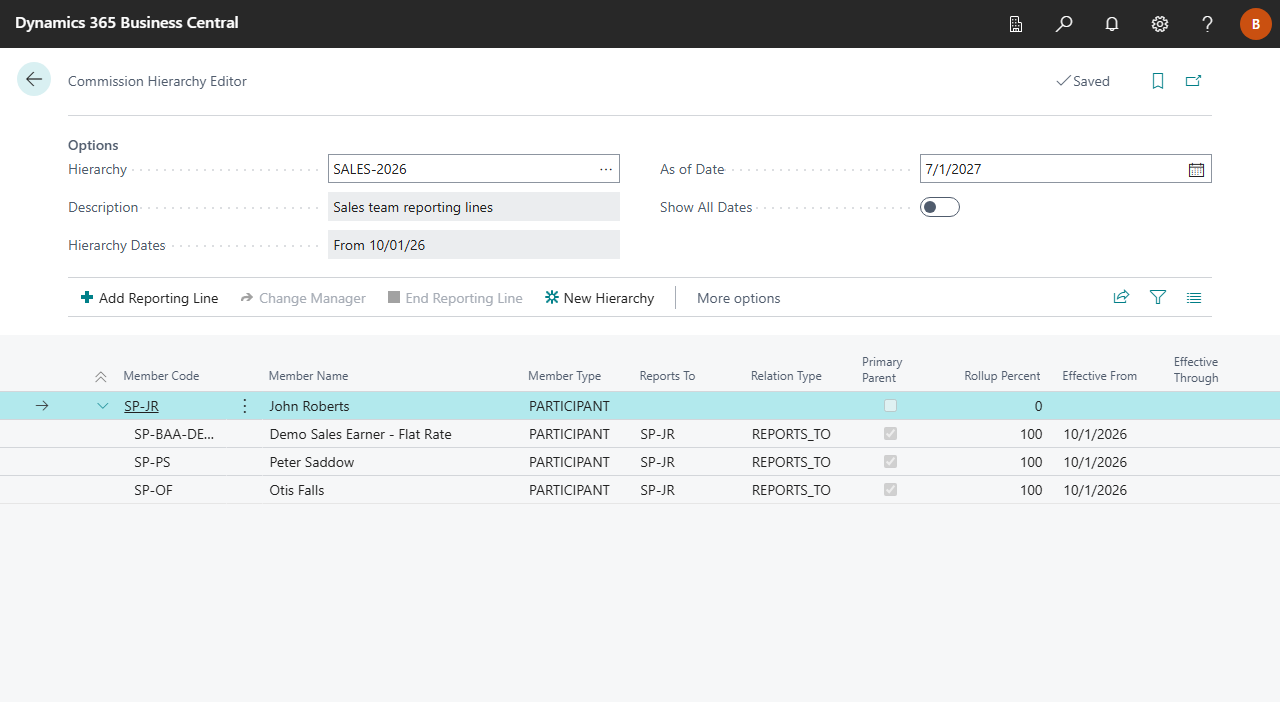
Task: Bookmark this page icon
Action: (1158, 81)
